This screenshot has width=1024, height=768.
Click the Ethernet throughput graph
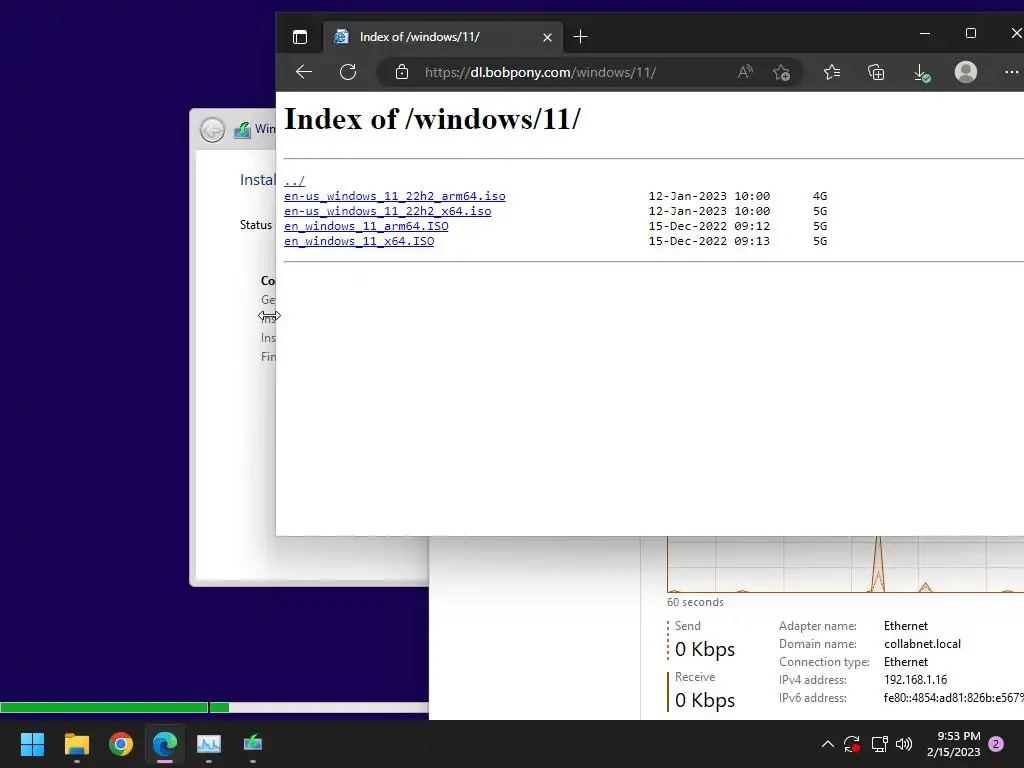(x=845, y=564)
